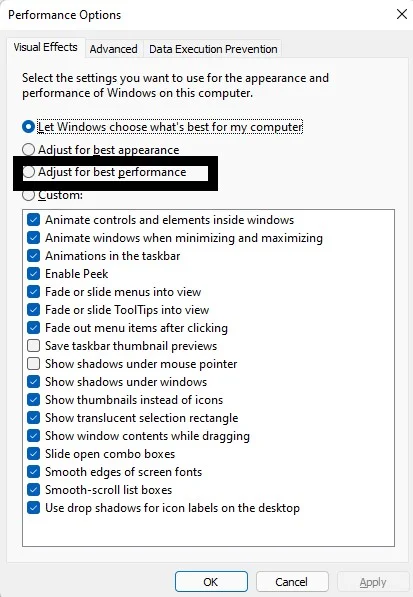Click the Cancel button
Viewport: 413px width, 597px height.
pyautogui.click(x=292, y=582)
